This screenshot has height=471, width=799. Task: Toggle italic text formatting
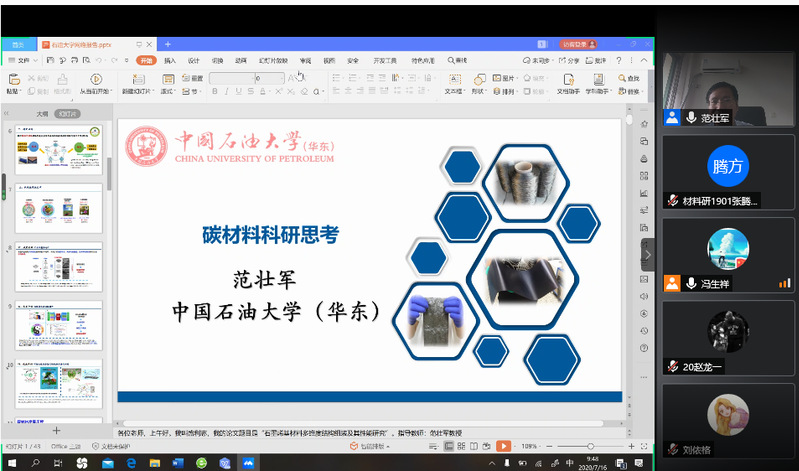(x=226, y=91)
